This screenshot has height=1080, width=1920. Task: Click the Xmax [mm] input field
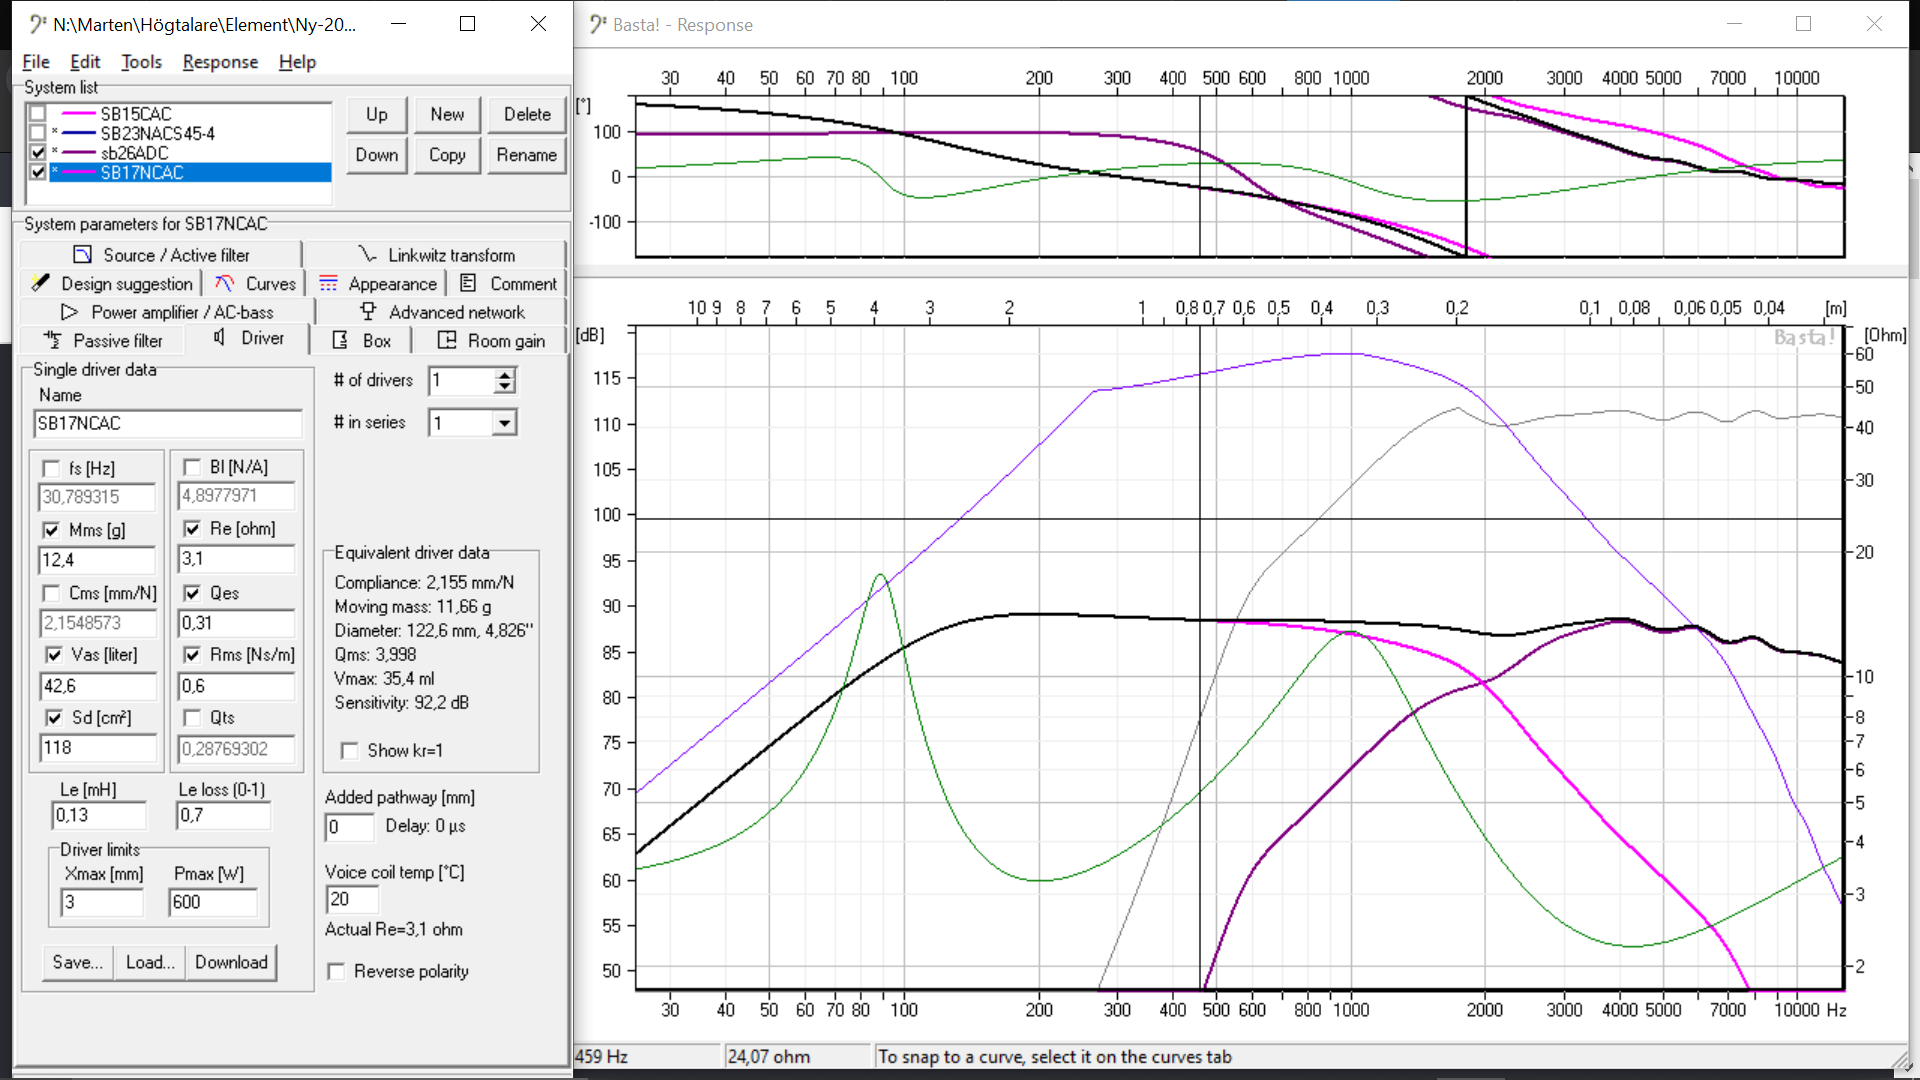102,902
